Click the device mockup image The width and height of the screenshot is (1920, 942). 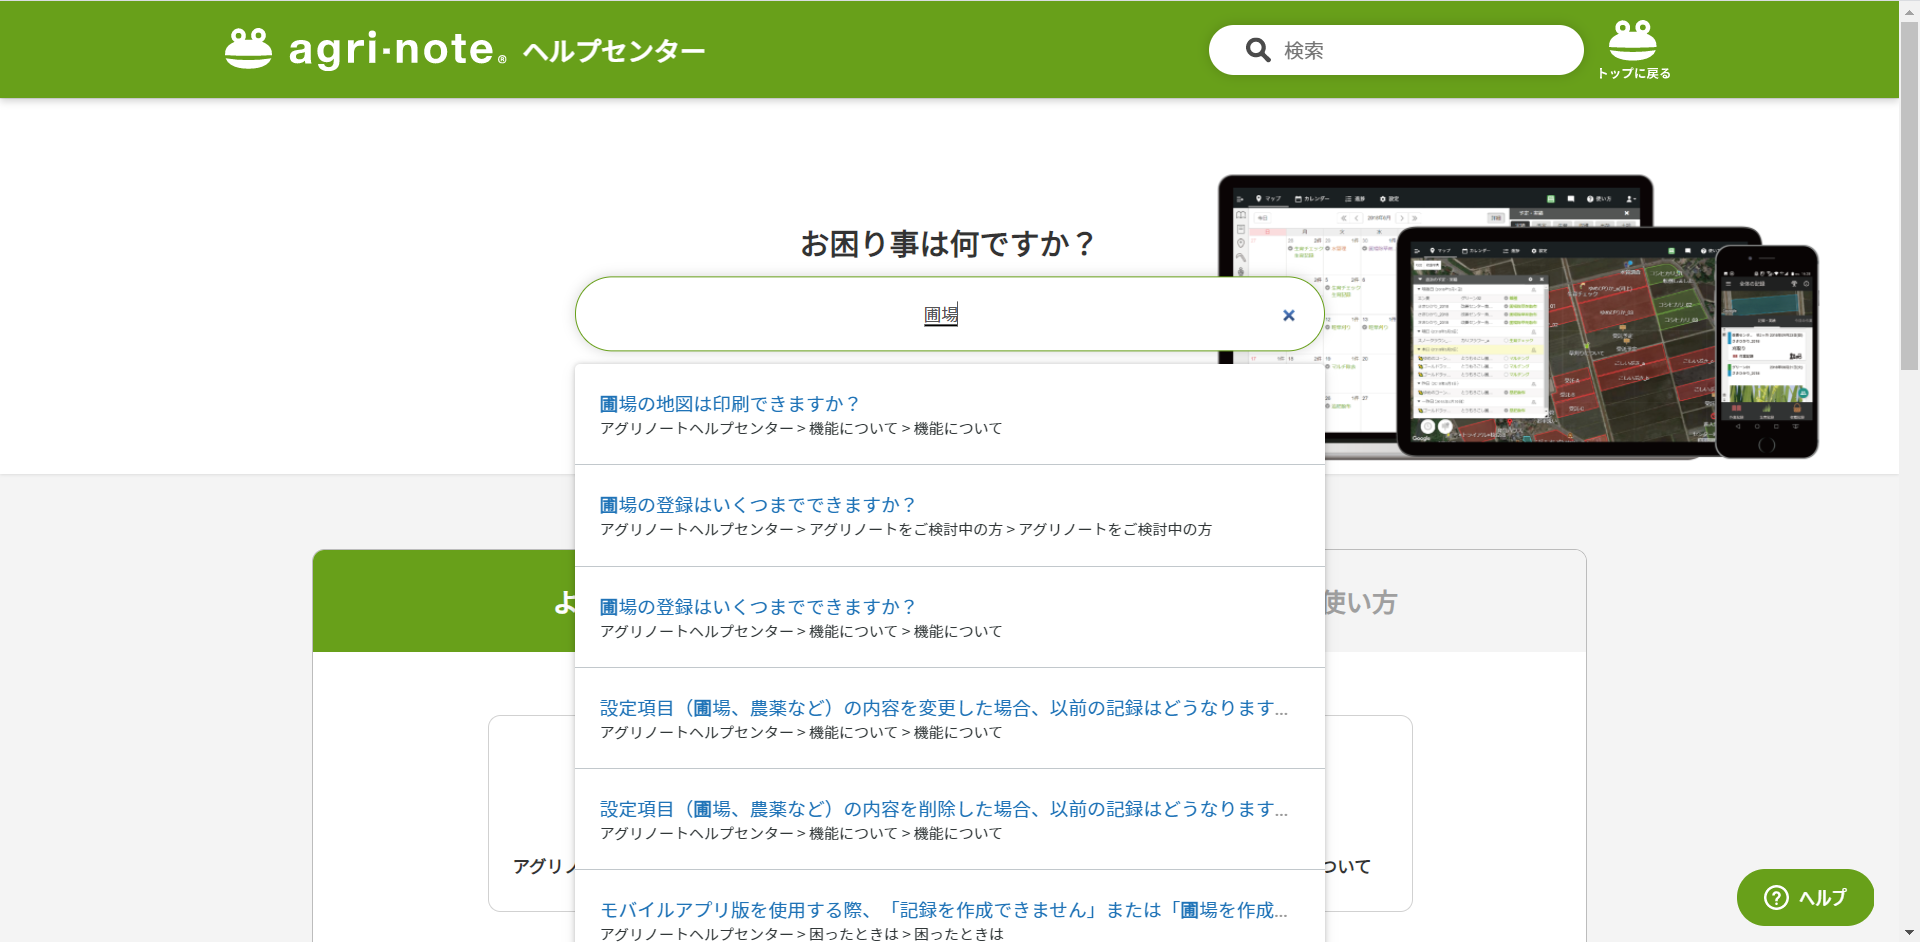click(x=1518, y=317)
